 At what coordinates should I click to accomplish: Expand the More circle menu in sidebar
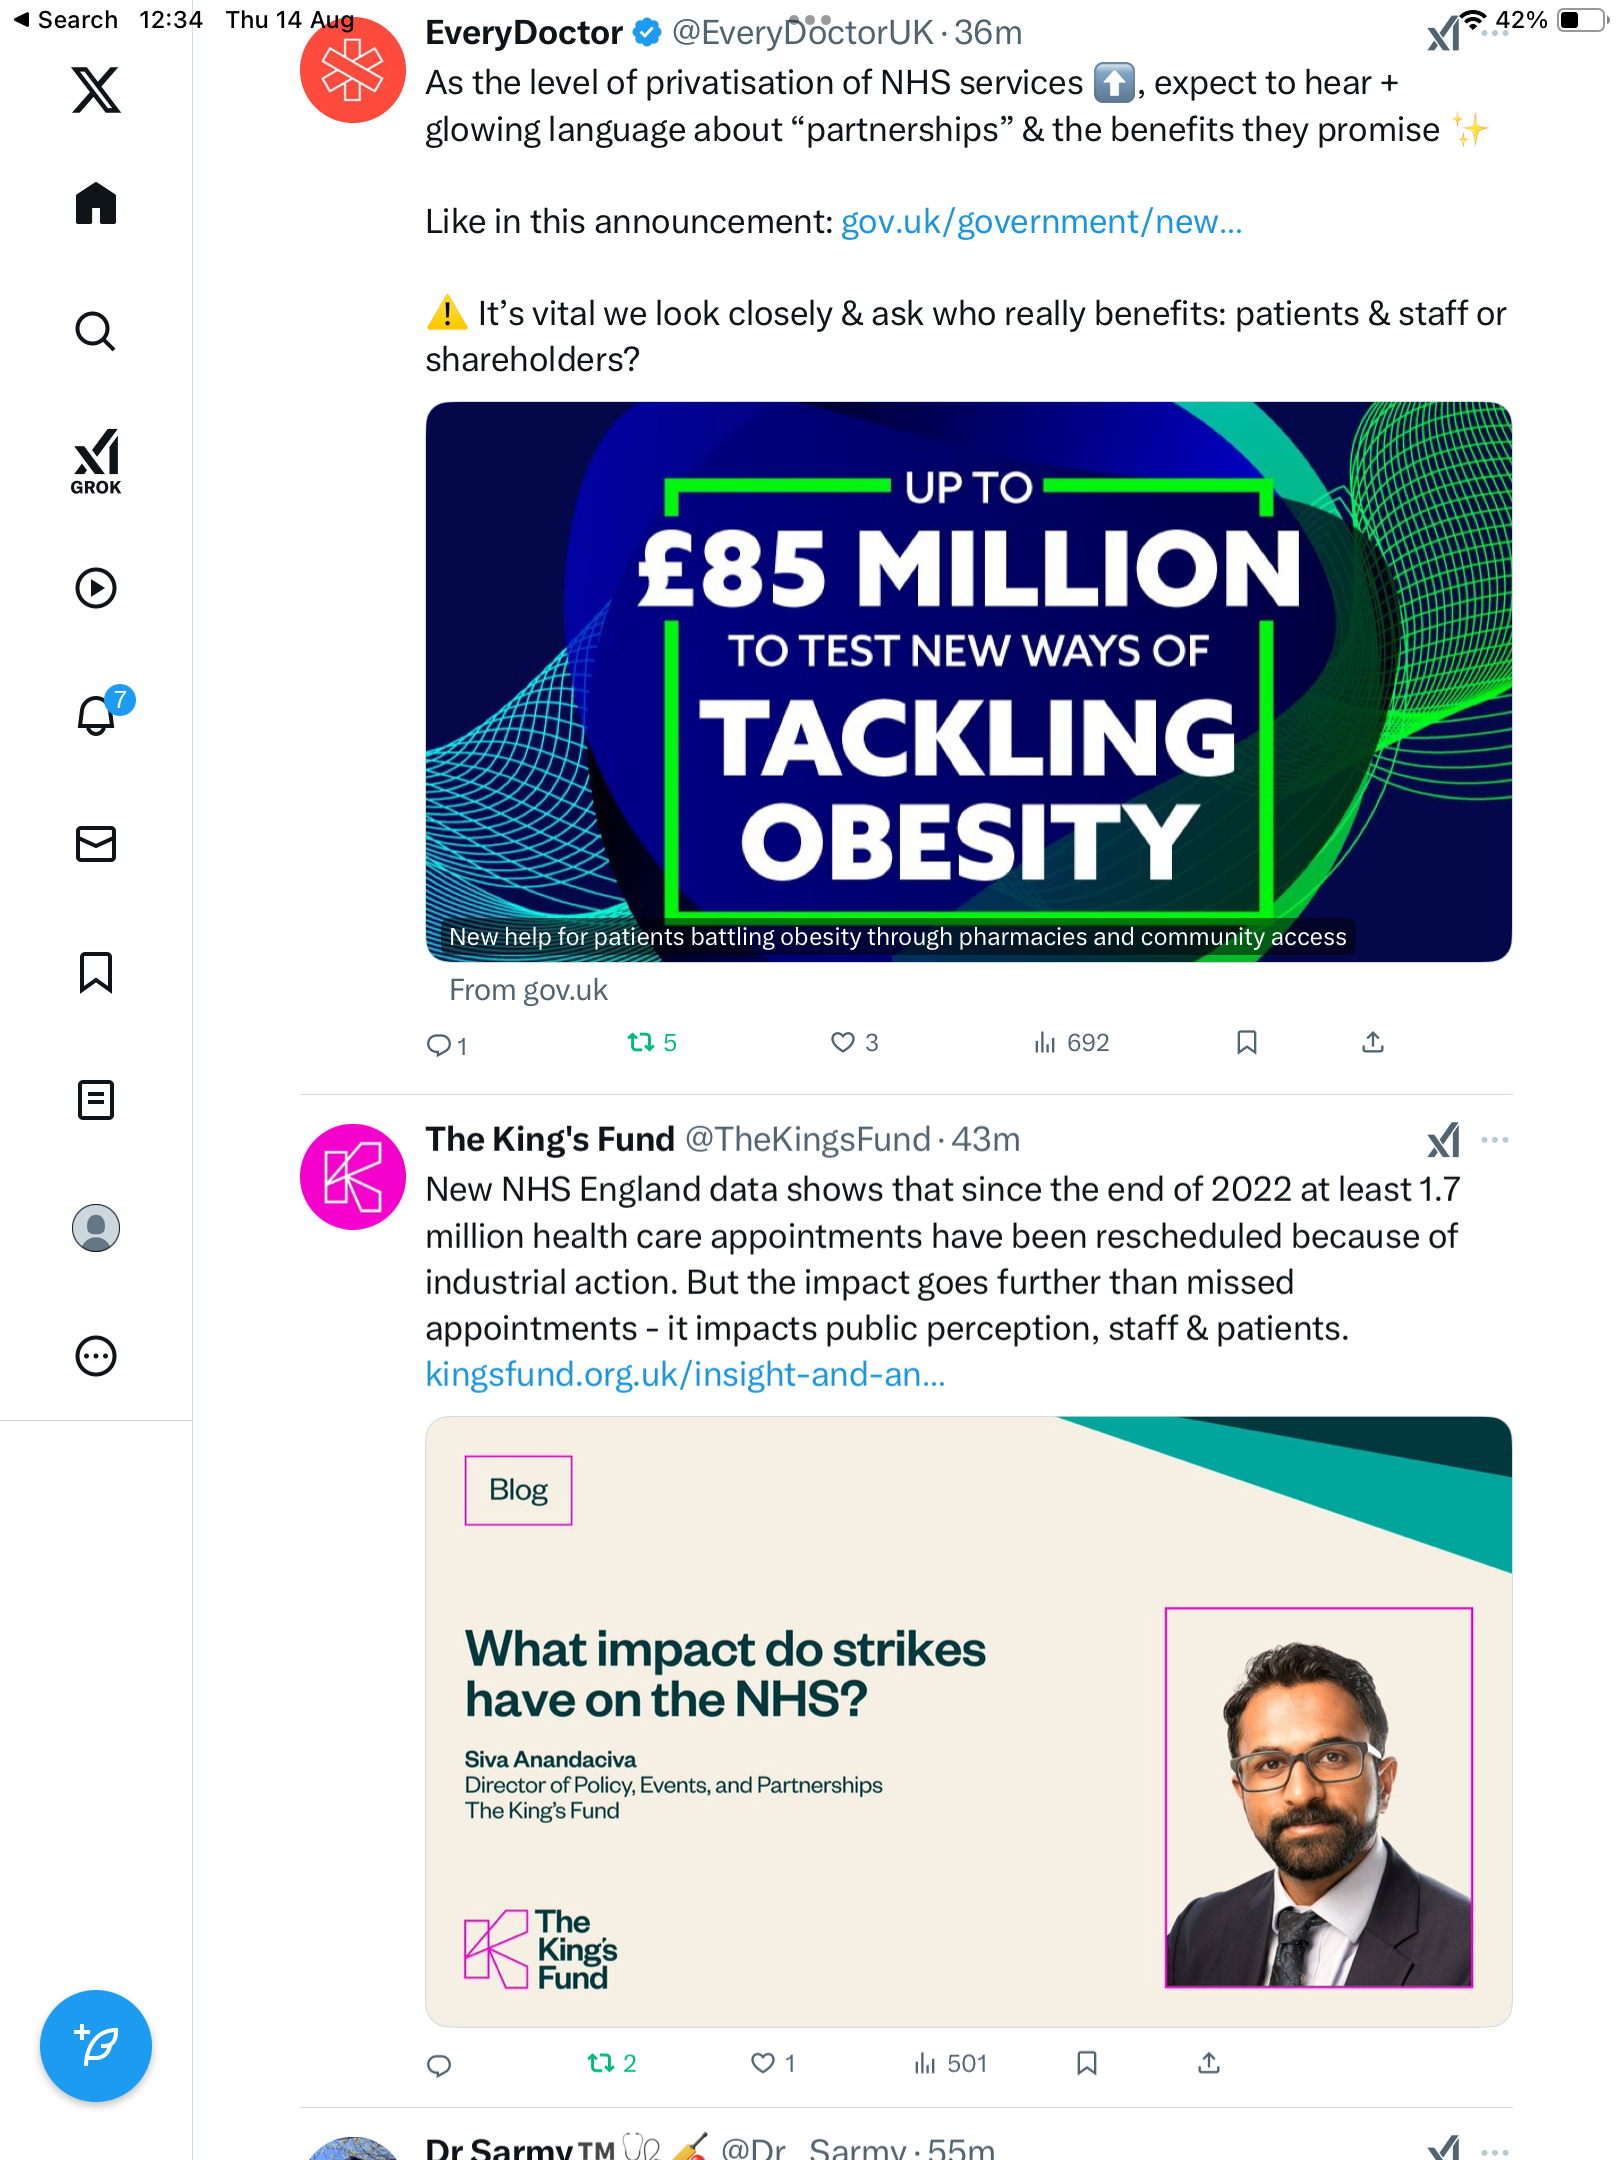tap(96, 1356)
